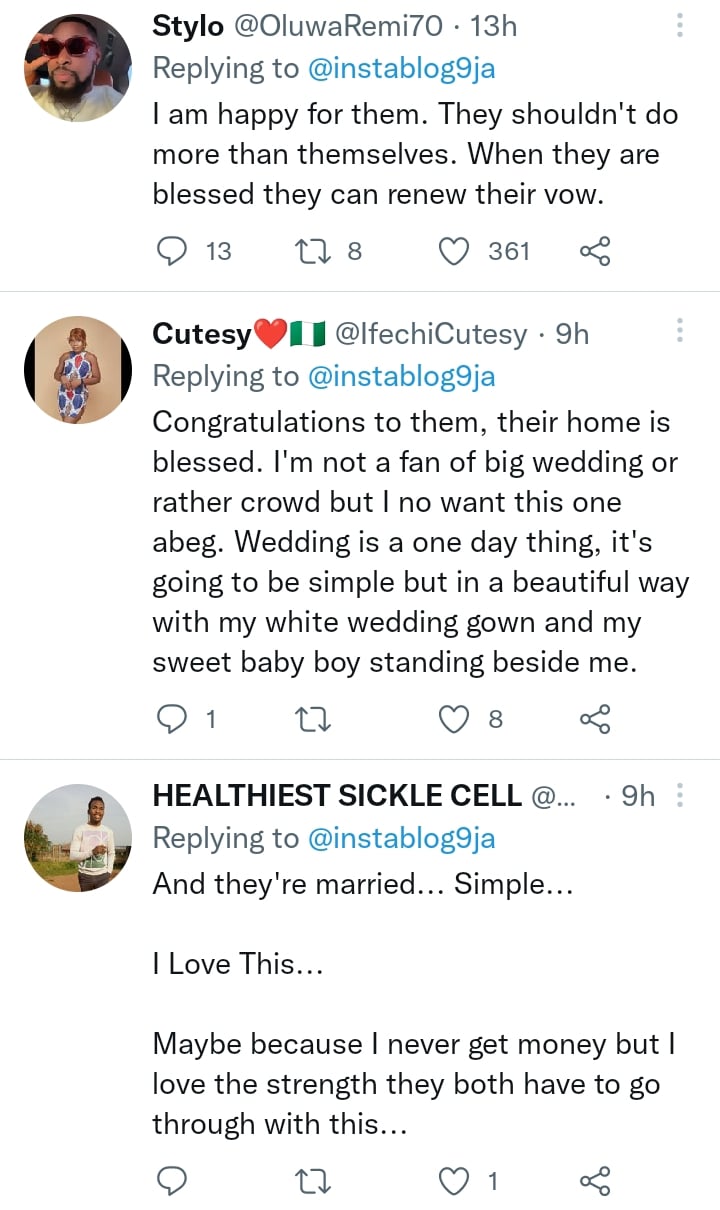Share HEALTHIEST SICKLE CELL's tweet
This screenshot has width=720, height=1210.
594,1181
